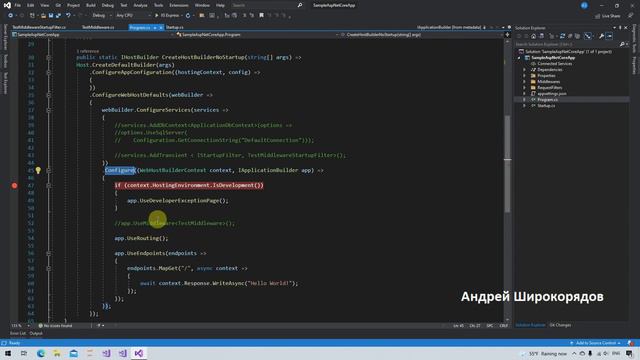Viewport: 640px width, 360px height.
Task: Collapse the Configure lambda block outline
Action: (49, 170)
